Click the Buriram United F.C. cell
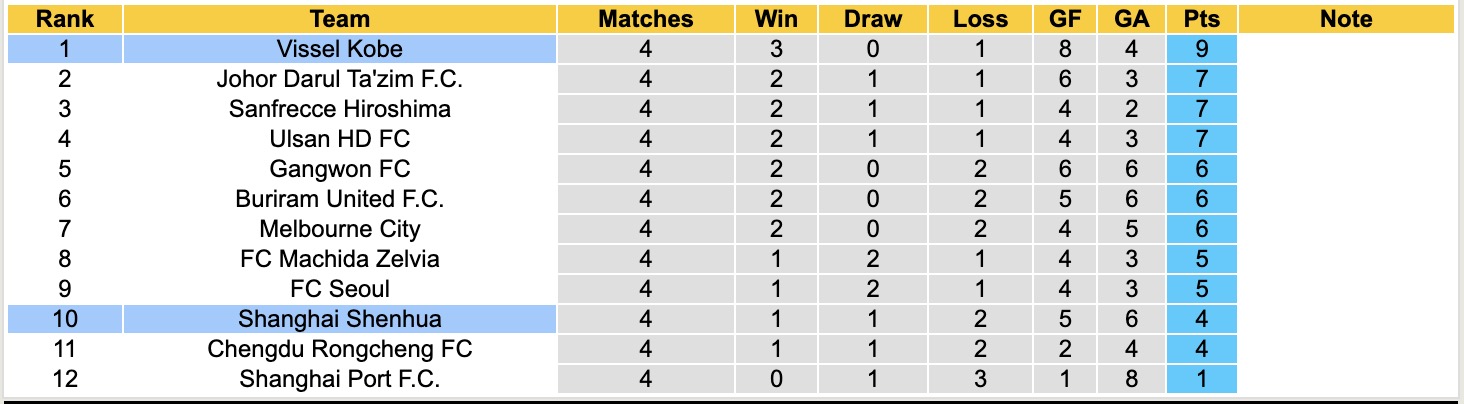The width and height of the screenshot is (1464, 404). click(x=340, y=199)
